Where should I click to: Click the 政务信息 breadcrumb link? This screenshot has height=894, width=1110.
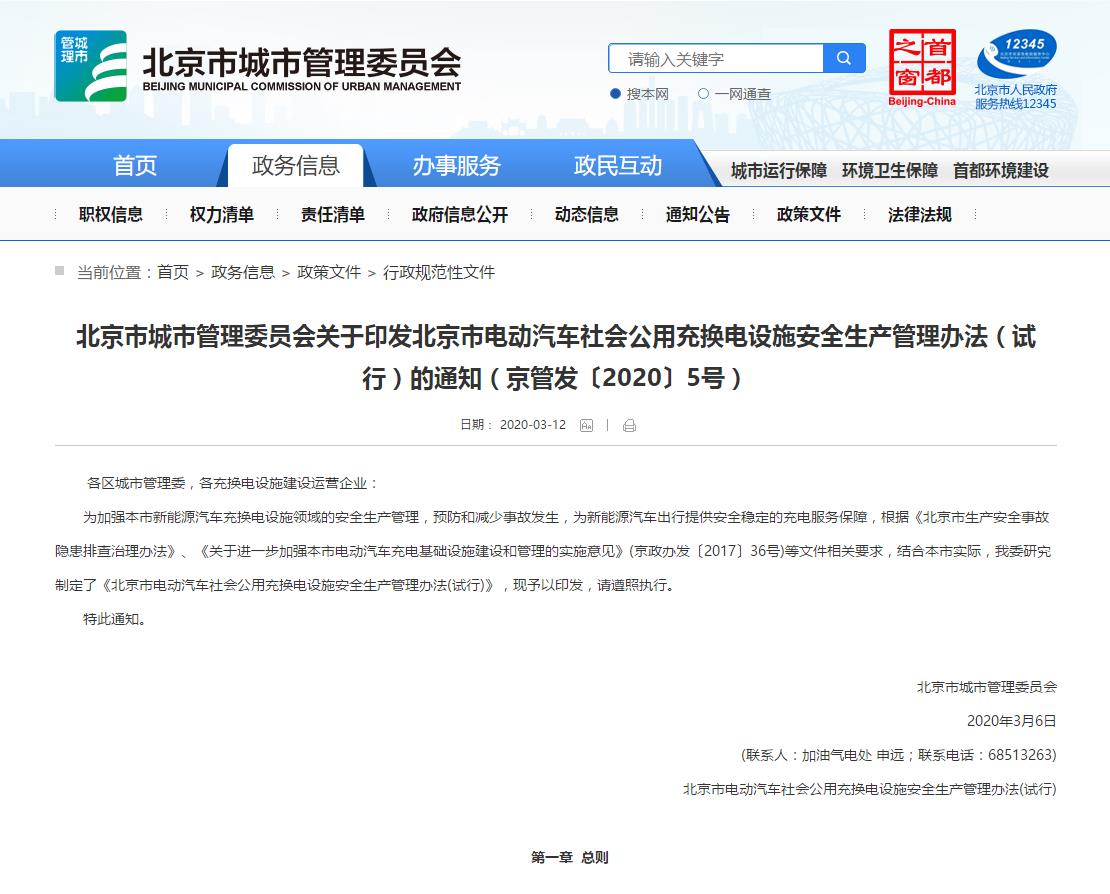click(243, 273)
